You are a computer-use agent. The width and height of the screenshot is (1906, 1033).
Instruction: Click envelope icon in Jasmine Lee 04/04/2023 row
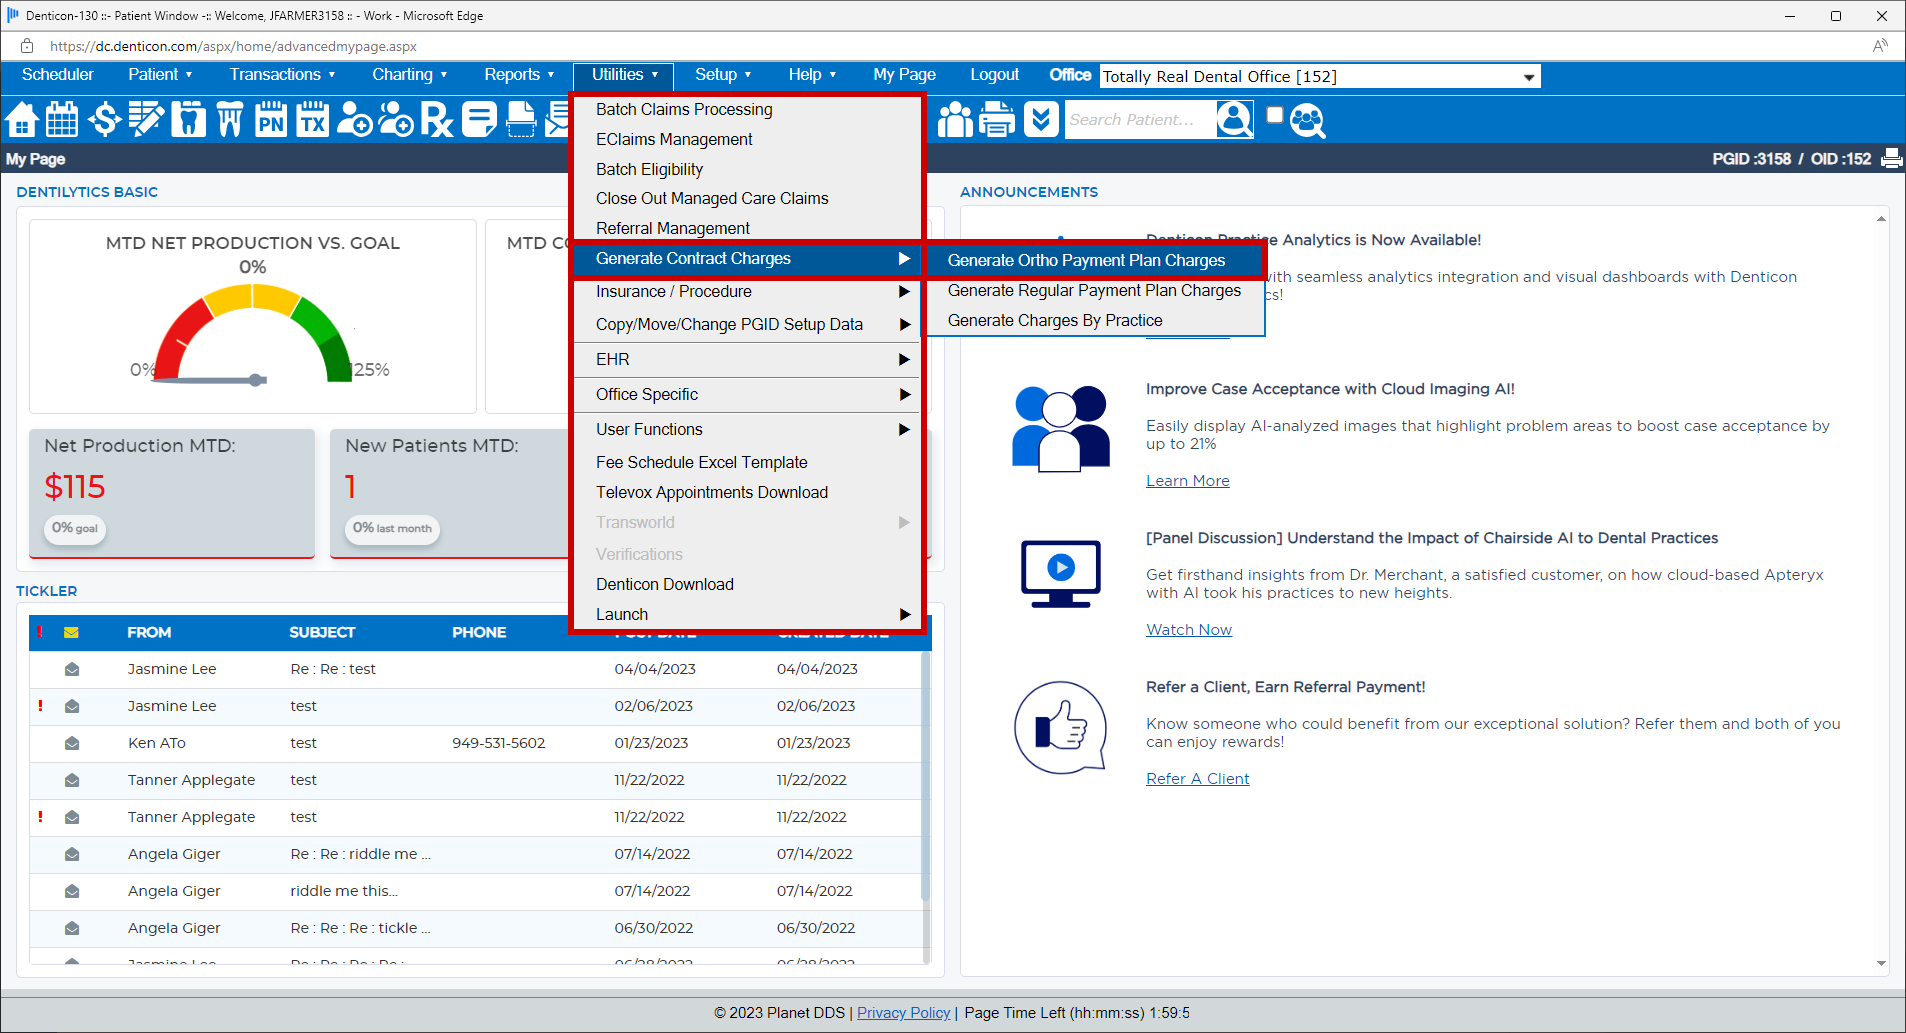coord(72,669)
